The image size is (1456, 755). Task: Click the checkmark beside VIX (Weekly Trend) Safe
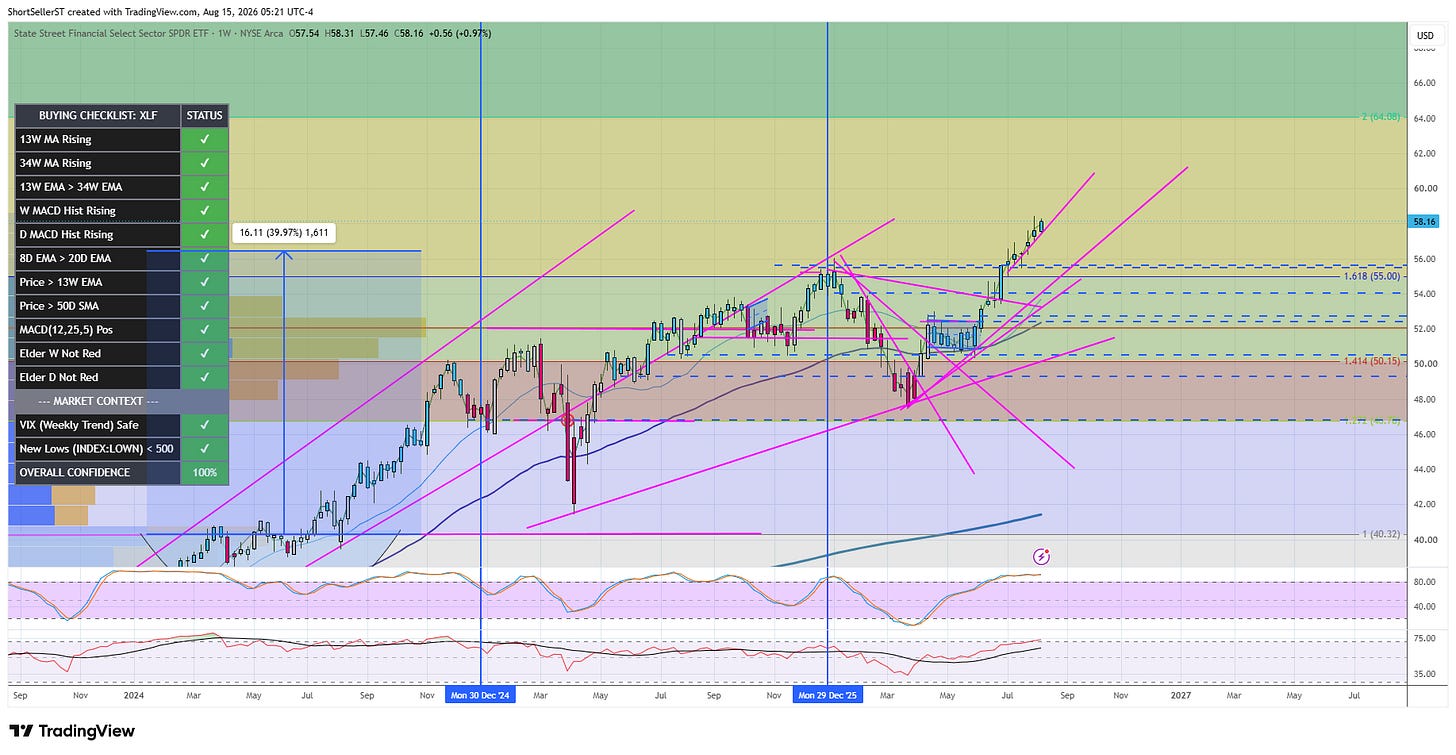[x=205, y=425]
